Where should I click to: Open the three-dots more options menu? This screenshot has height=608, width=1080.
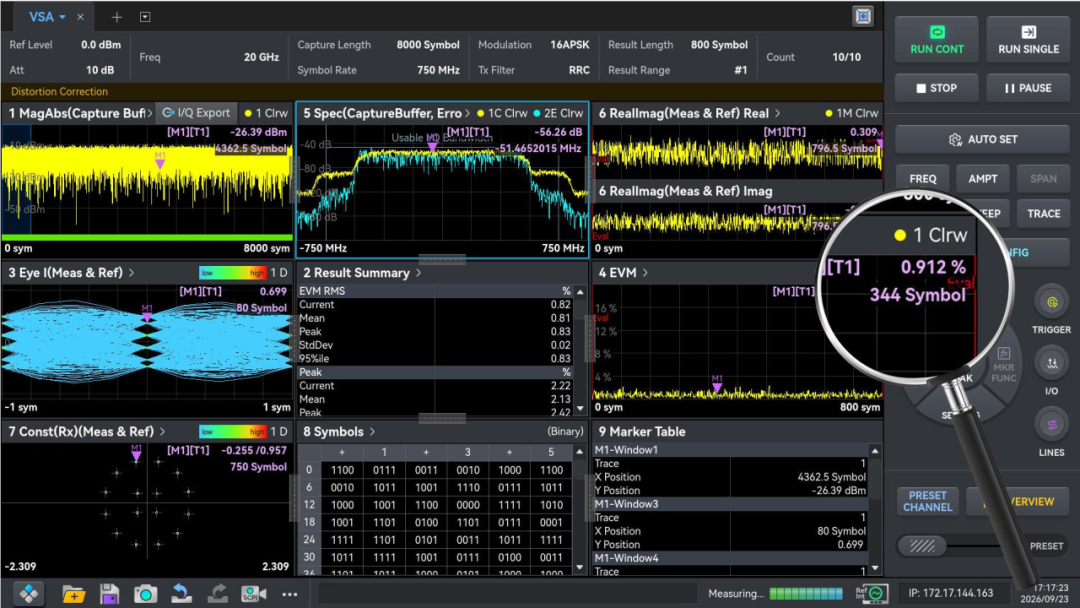pos(289,594)
